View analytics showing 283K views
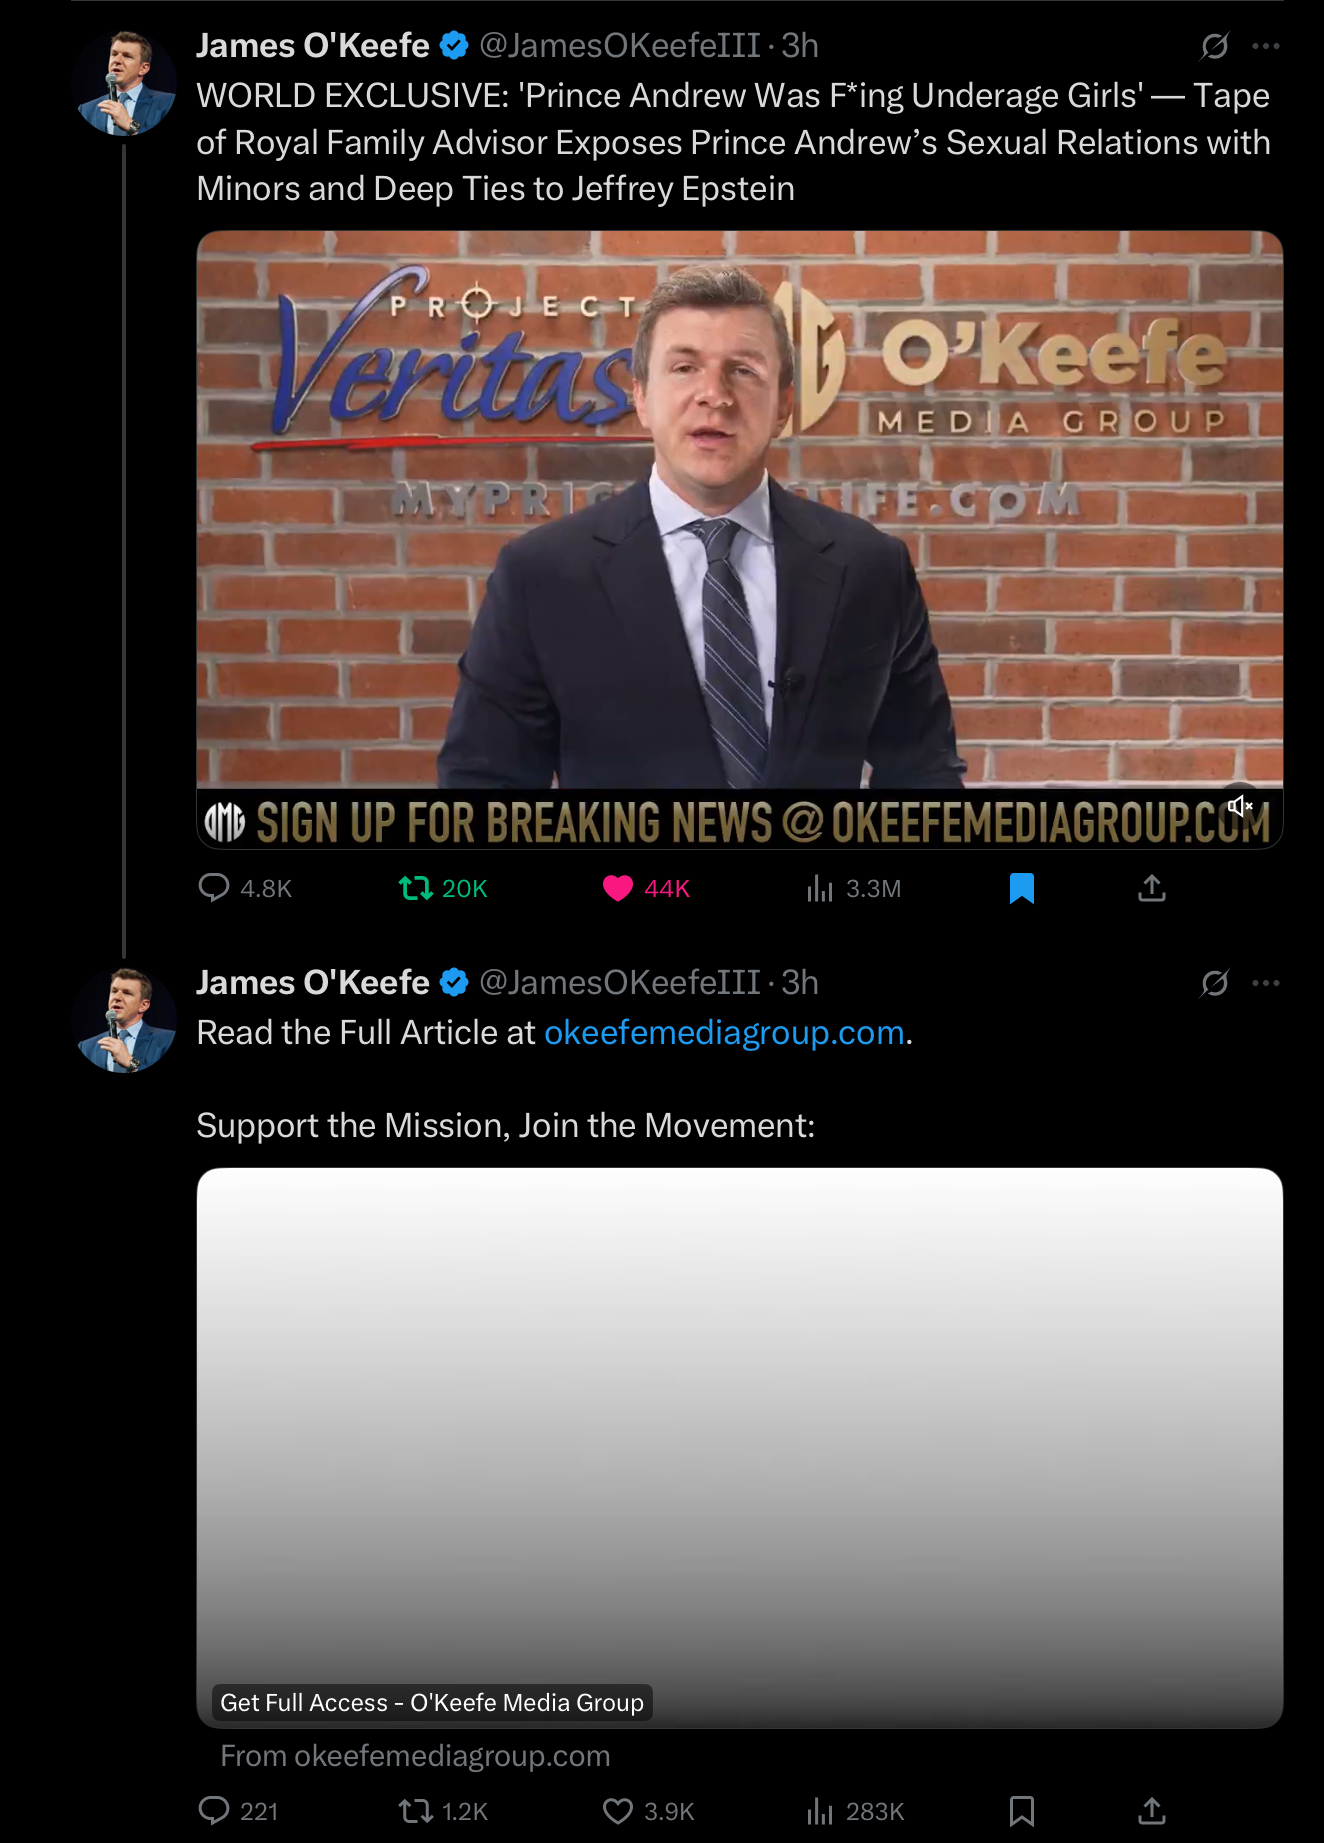This screenshot has width=1324, height=1843. click(855, 1811)
